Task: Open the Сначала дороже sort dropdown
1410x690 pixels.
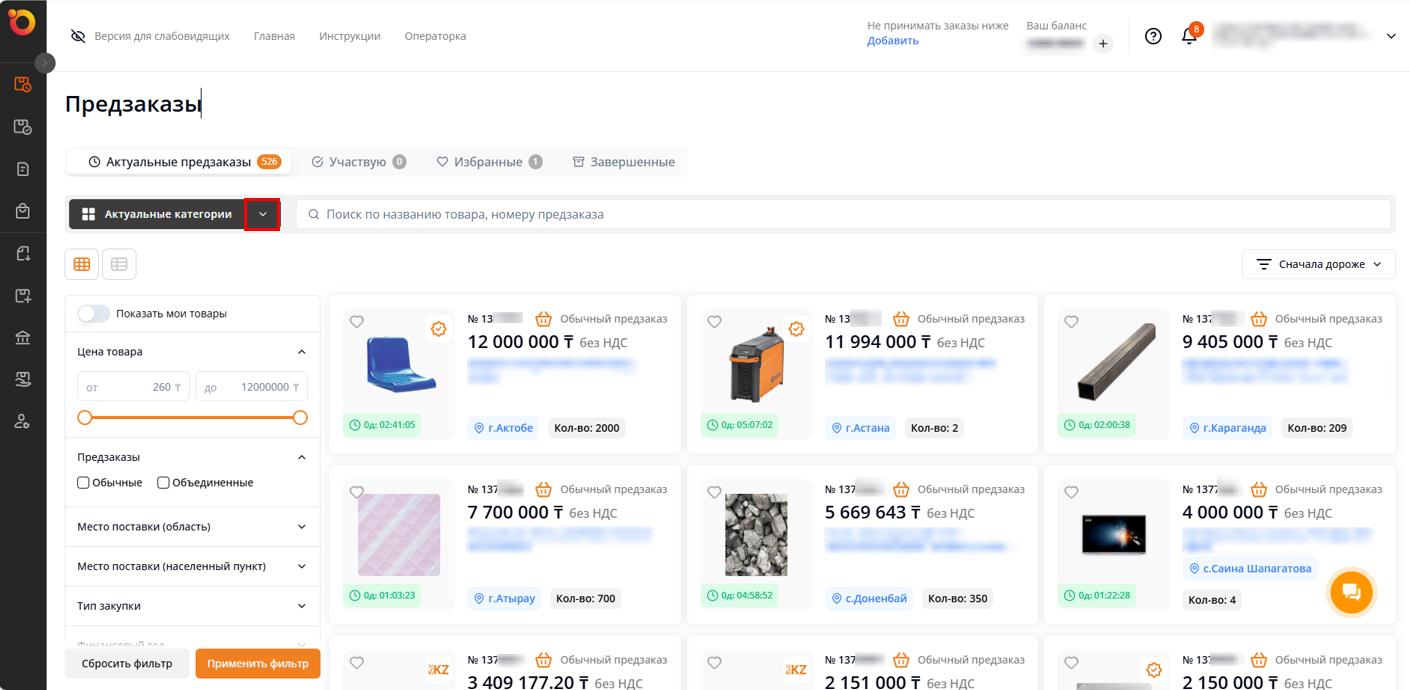Action: pos(1319,264)
